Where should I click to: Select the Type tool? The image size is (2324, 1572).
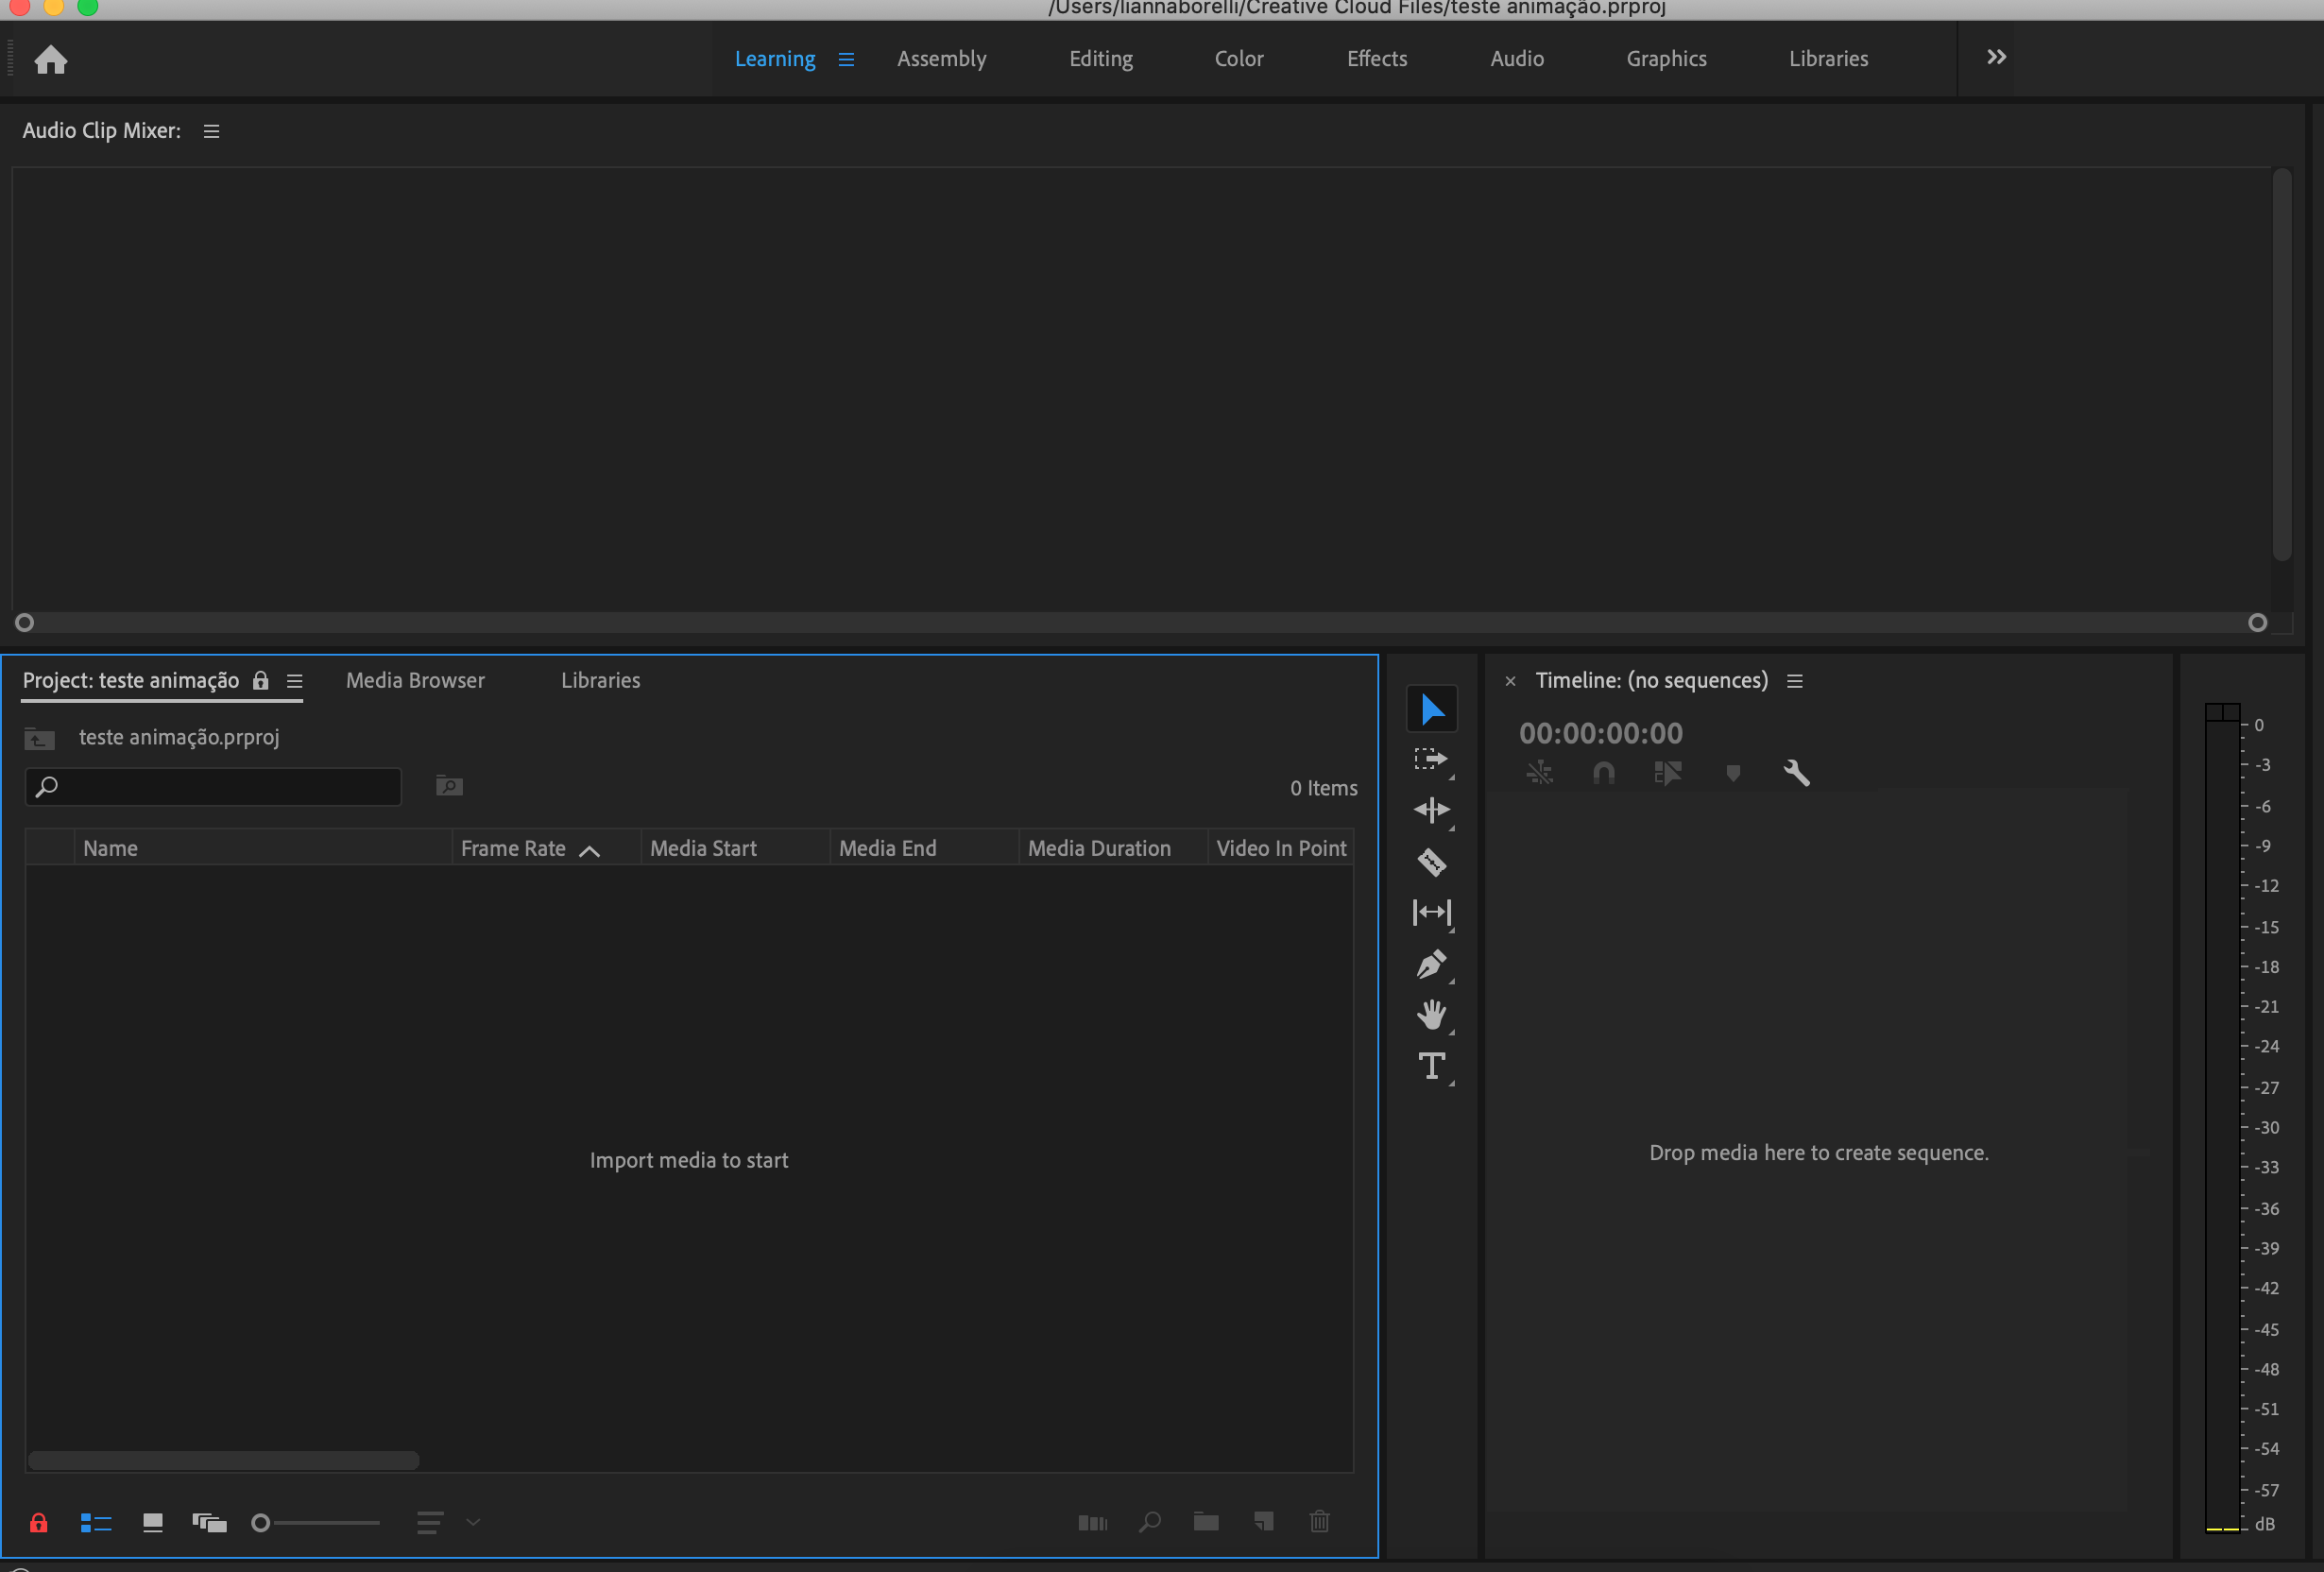(1431, 1066)
